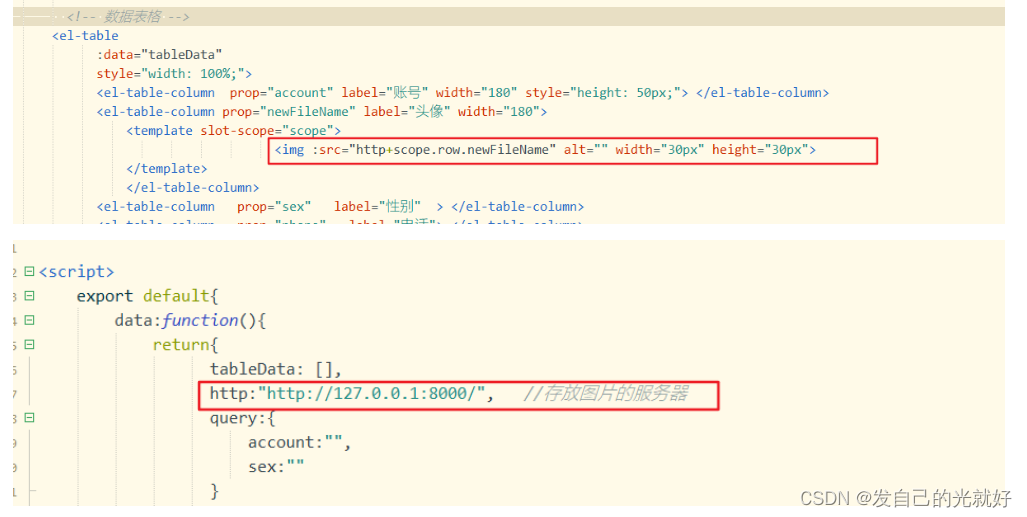This screenshot has height=517, width=1027.
Task: Click label="头像" attribute
Action: pos(407,111)
